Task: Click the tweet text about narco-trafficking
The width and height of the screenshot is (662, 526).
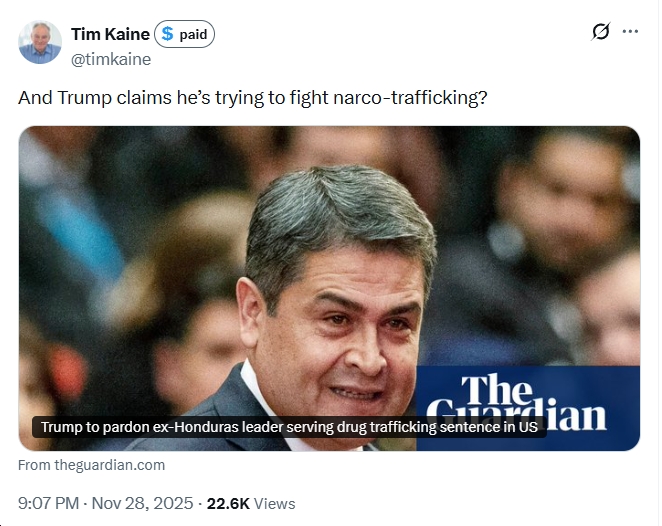Action: click(x=253, y=100)
